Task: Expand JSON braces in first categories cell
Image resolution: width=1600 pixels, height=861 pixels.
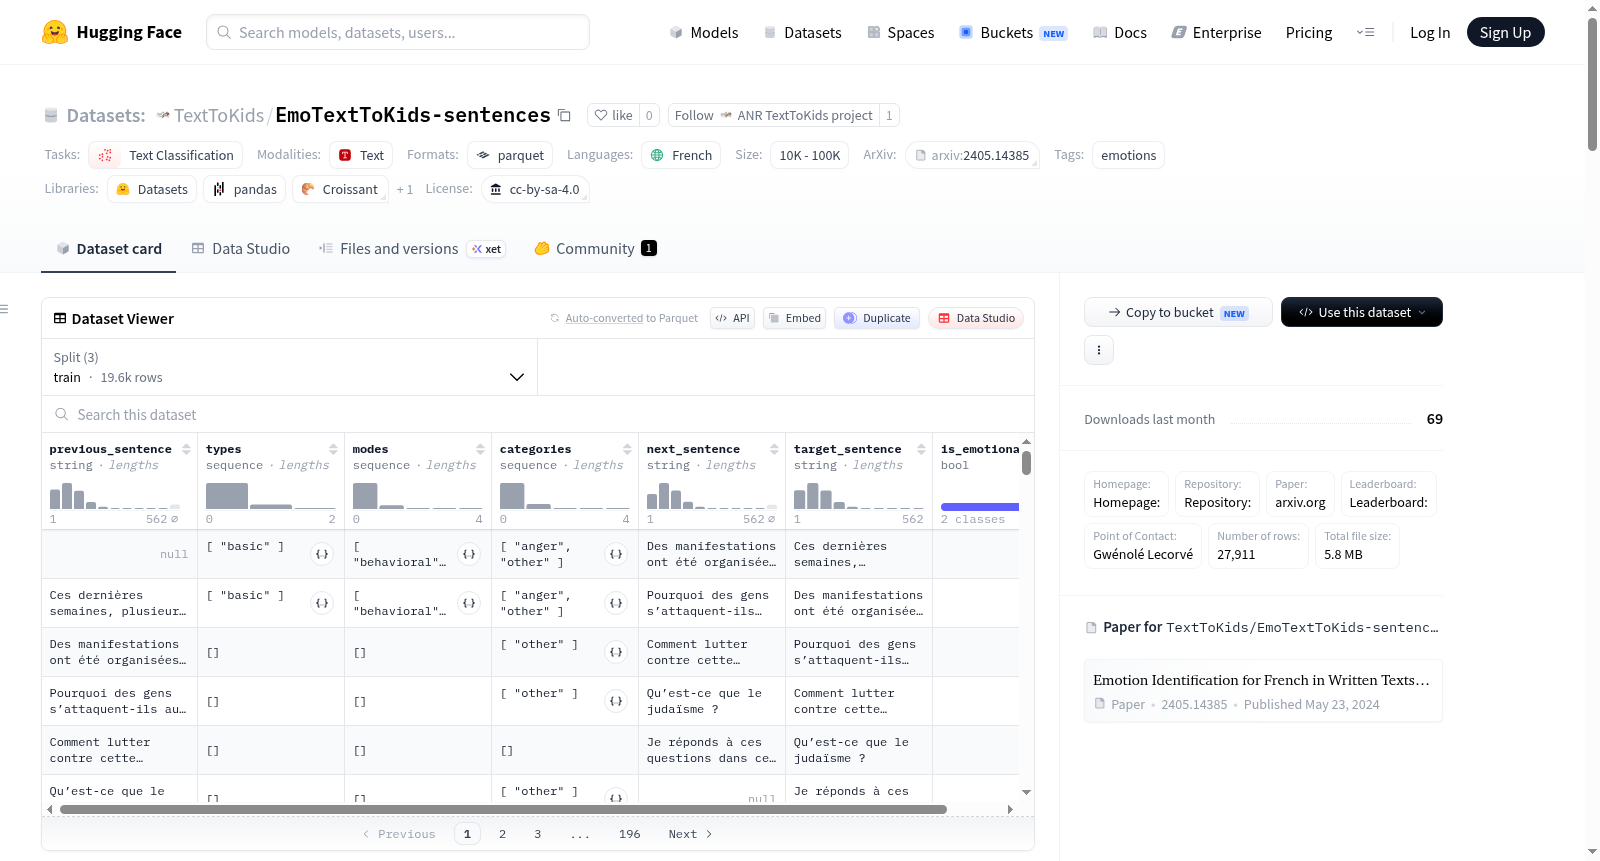Action: point(616,554)
